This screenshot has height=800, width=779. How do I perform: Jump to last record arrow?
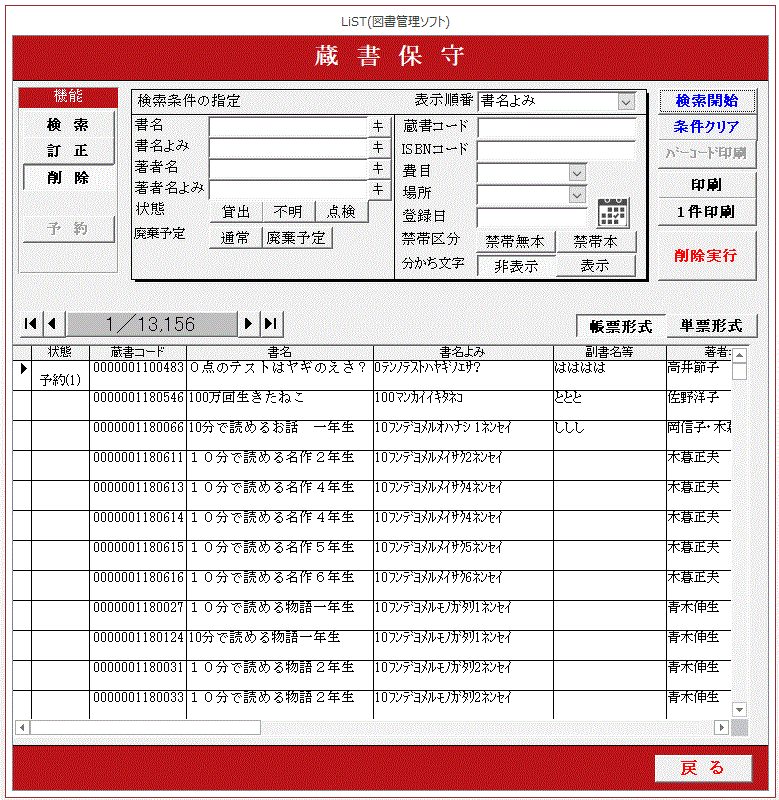coord(271,323)
